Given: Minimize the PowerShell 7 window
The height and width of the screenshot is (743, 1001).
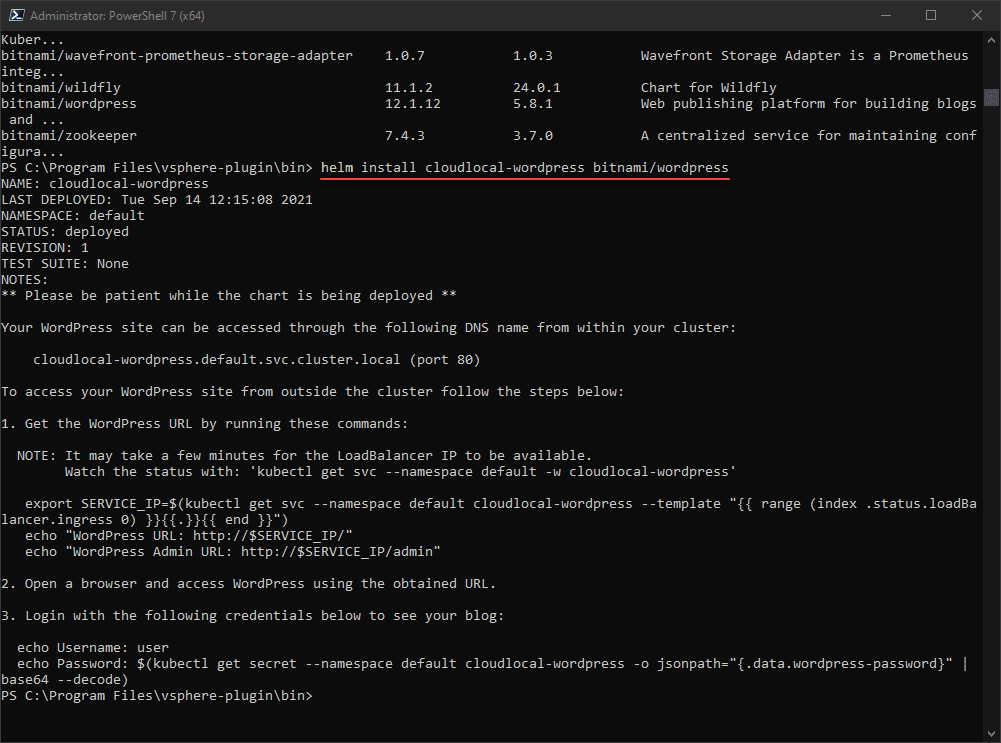Looking at the screenshot, I should 885,15.
